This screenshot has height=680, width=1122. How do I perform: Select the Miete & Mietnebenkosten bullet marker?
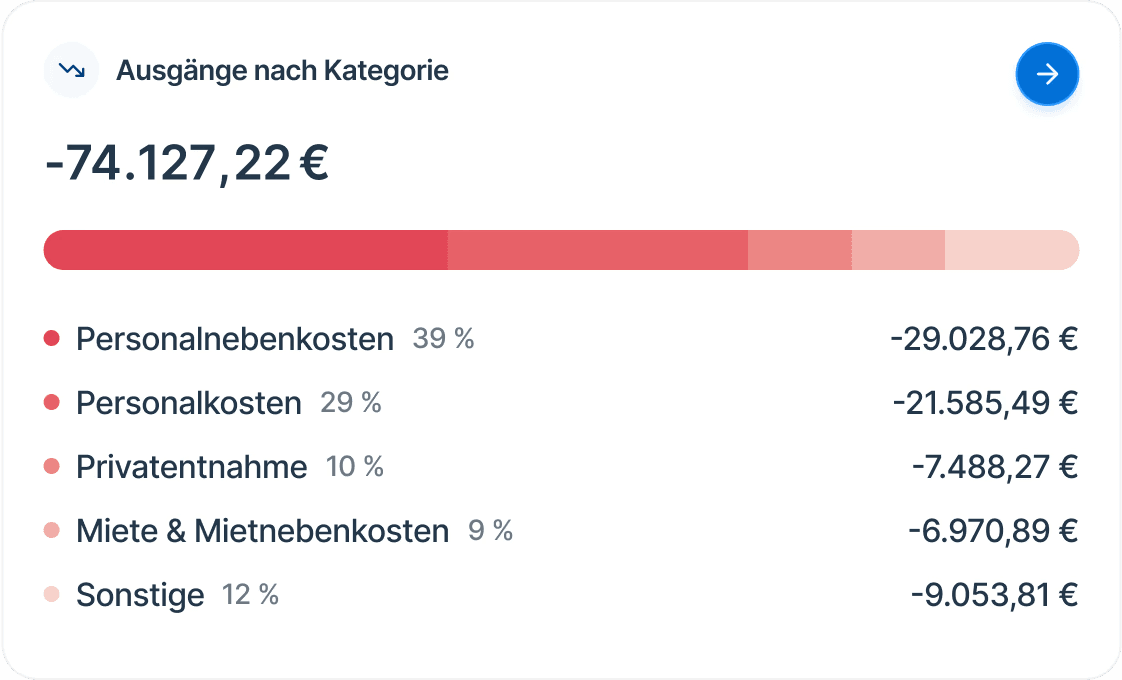tap(52, 530)
